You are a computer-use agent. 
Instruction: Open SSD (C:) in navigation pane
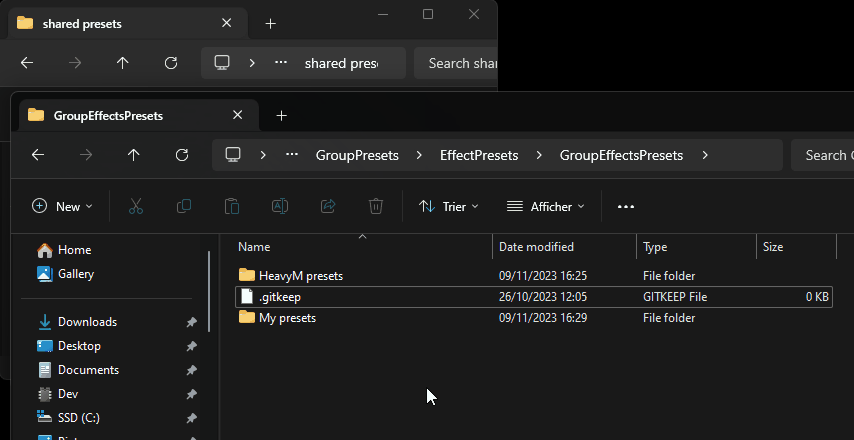point(68,418)
